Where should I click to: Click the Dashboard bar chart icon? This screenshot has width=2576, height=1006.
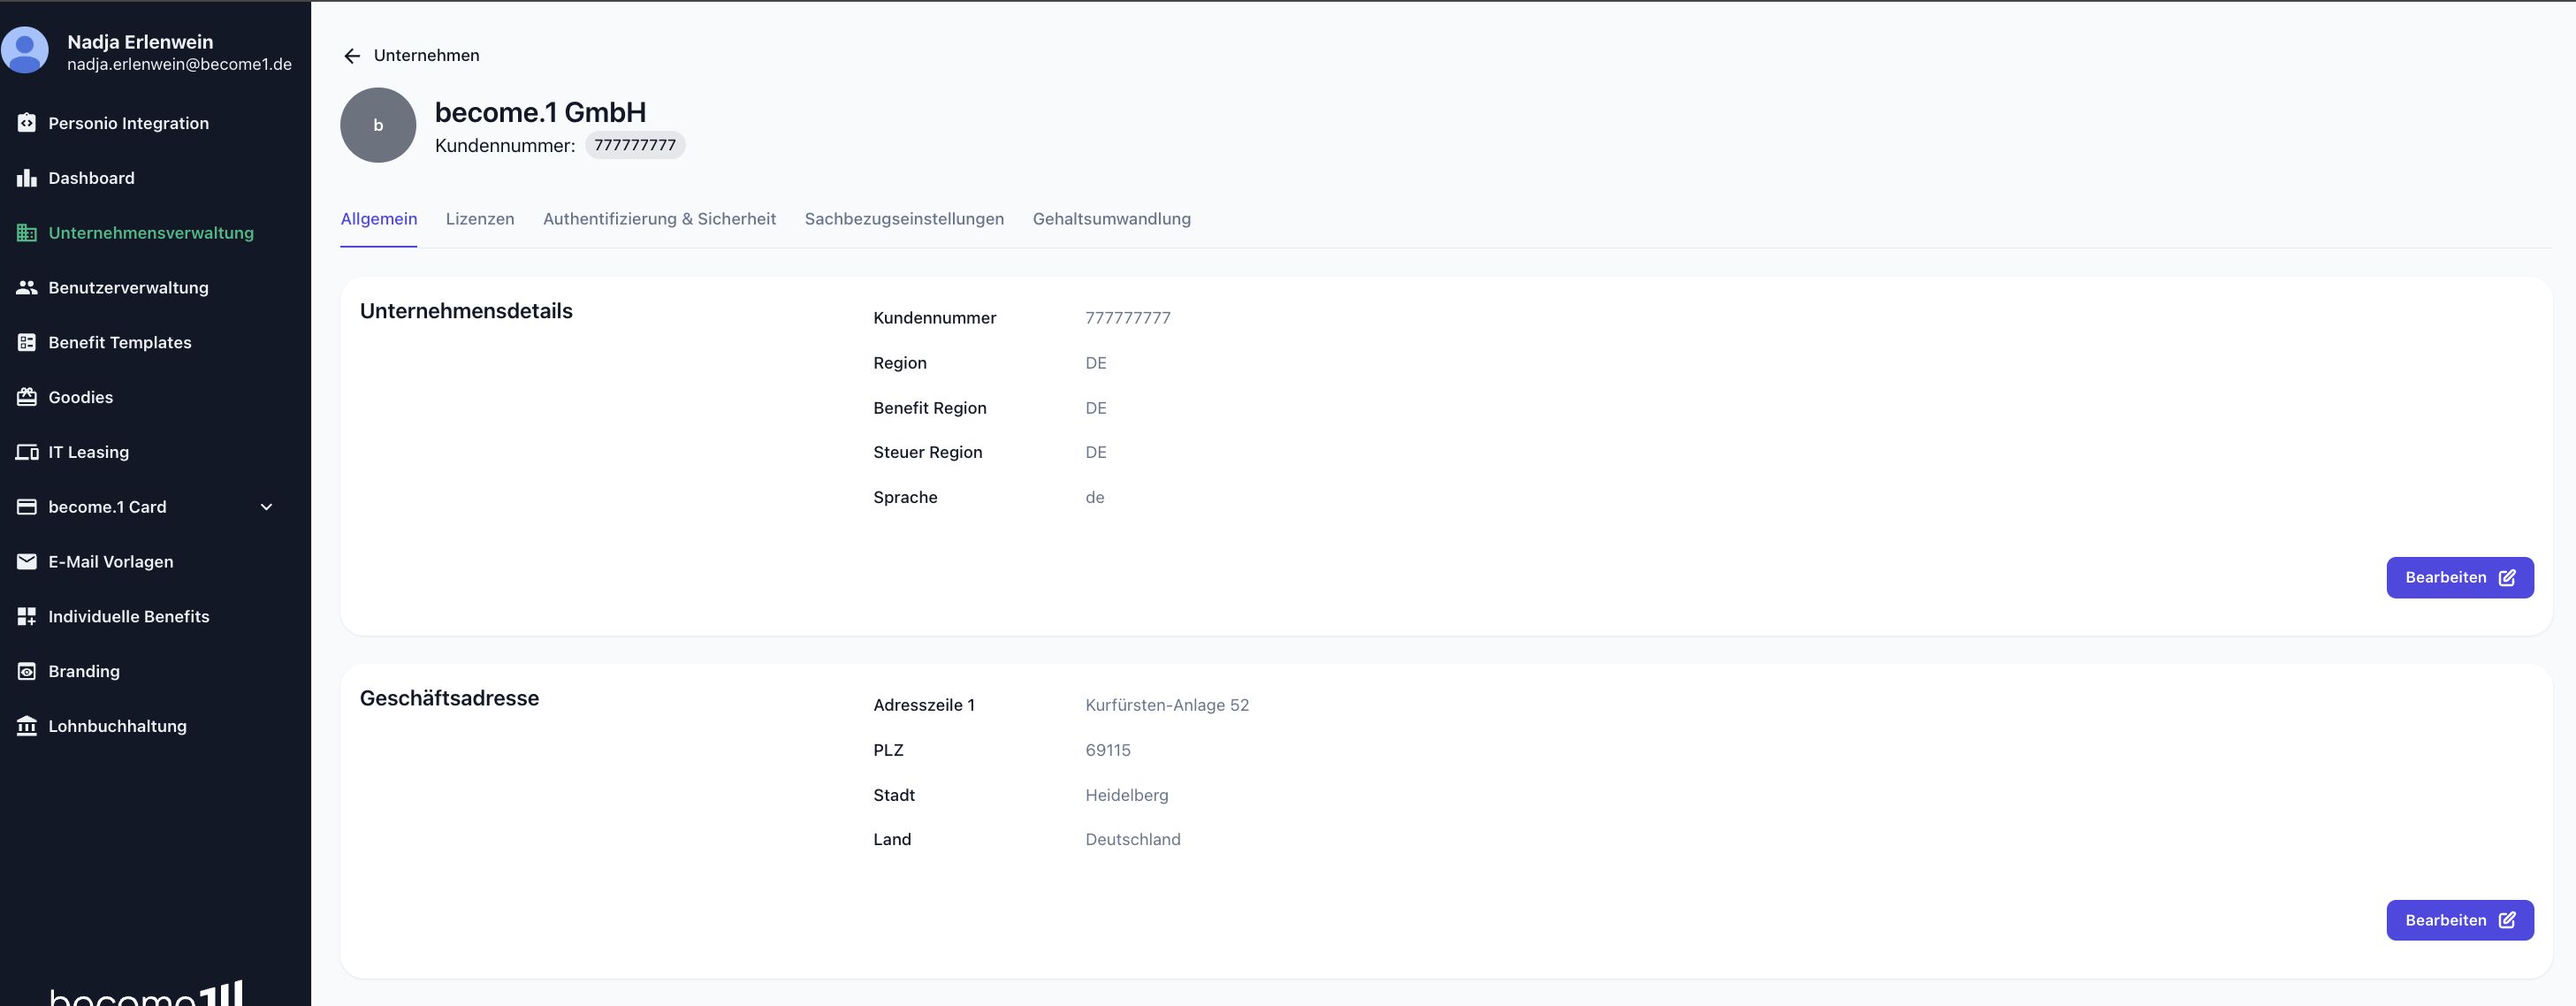[x=27, y=178]
